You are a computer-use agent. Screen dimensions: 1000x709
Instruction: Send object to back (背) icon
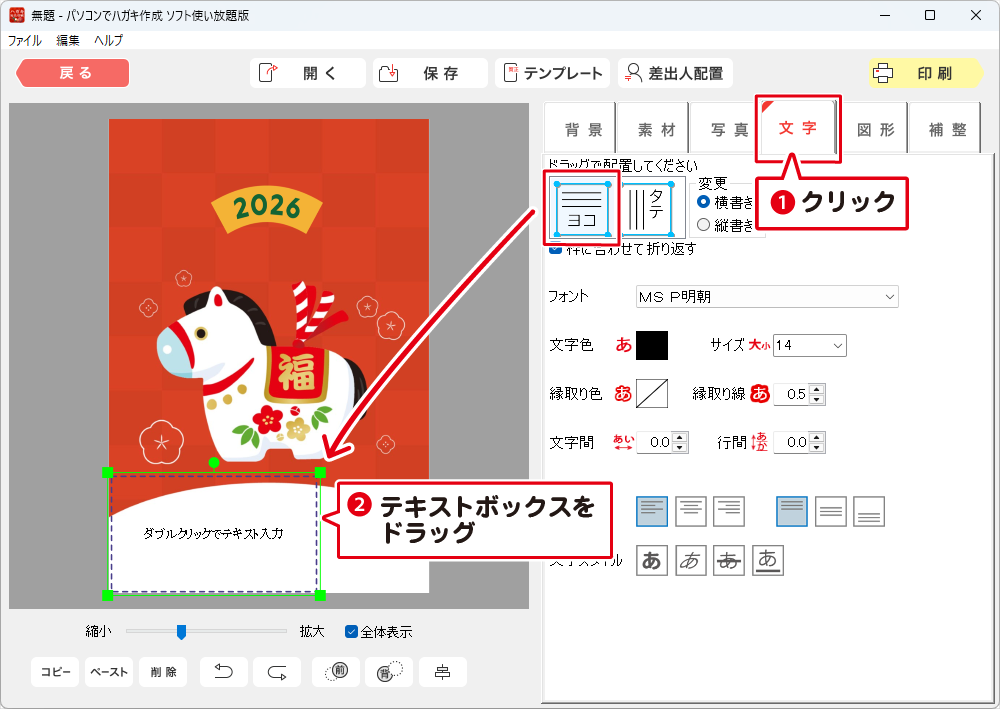pyautogui.click(x=389, y=672)
